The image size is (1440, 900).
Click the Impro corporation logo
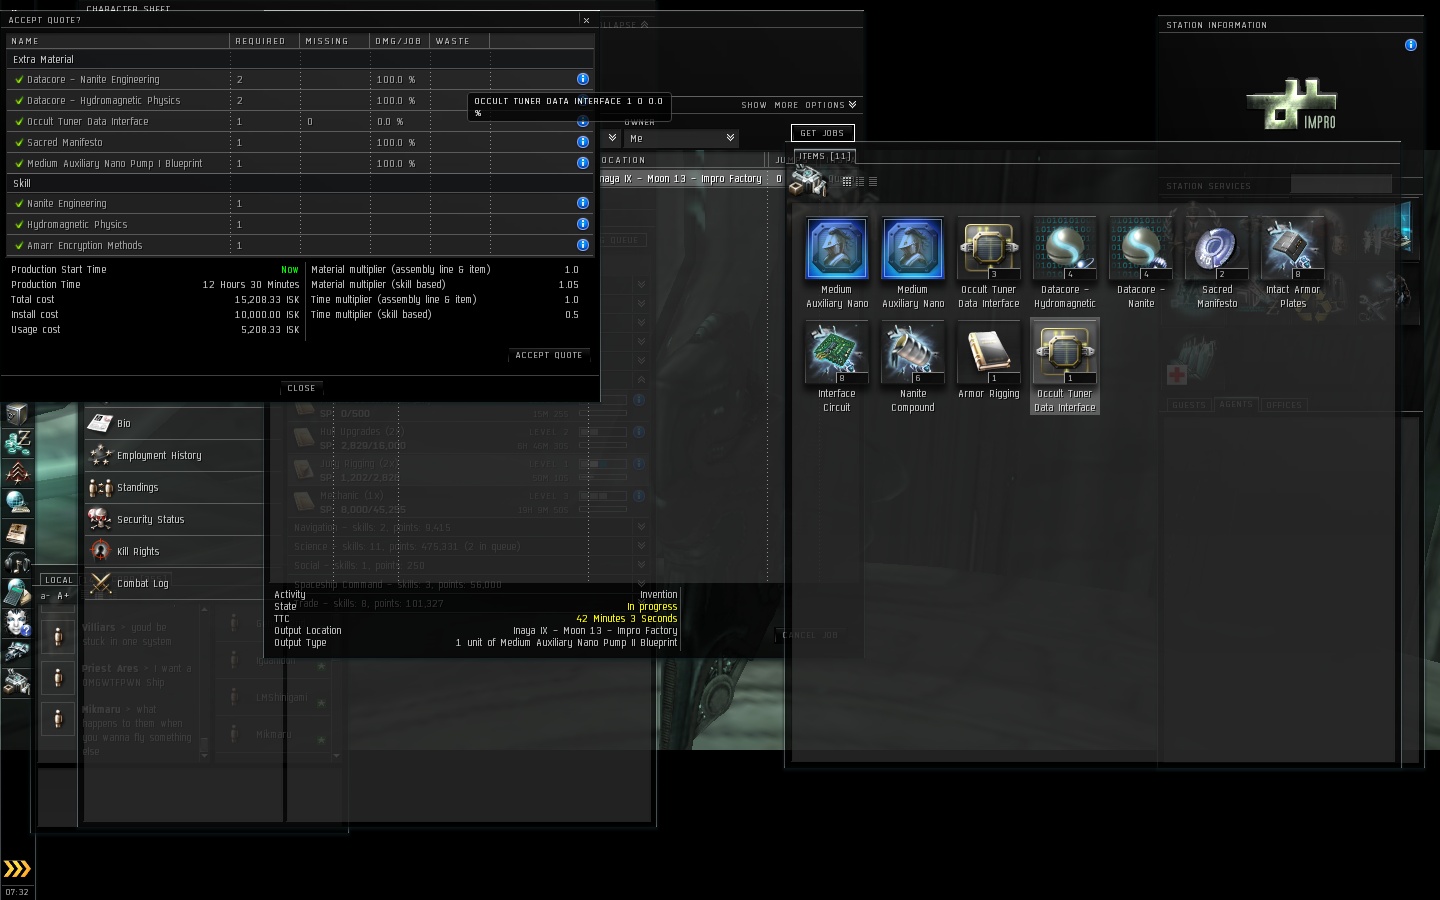[x=1292, y=104]
